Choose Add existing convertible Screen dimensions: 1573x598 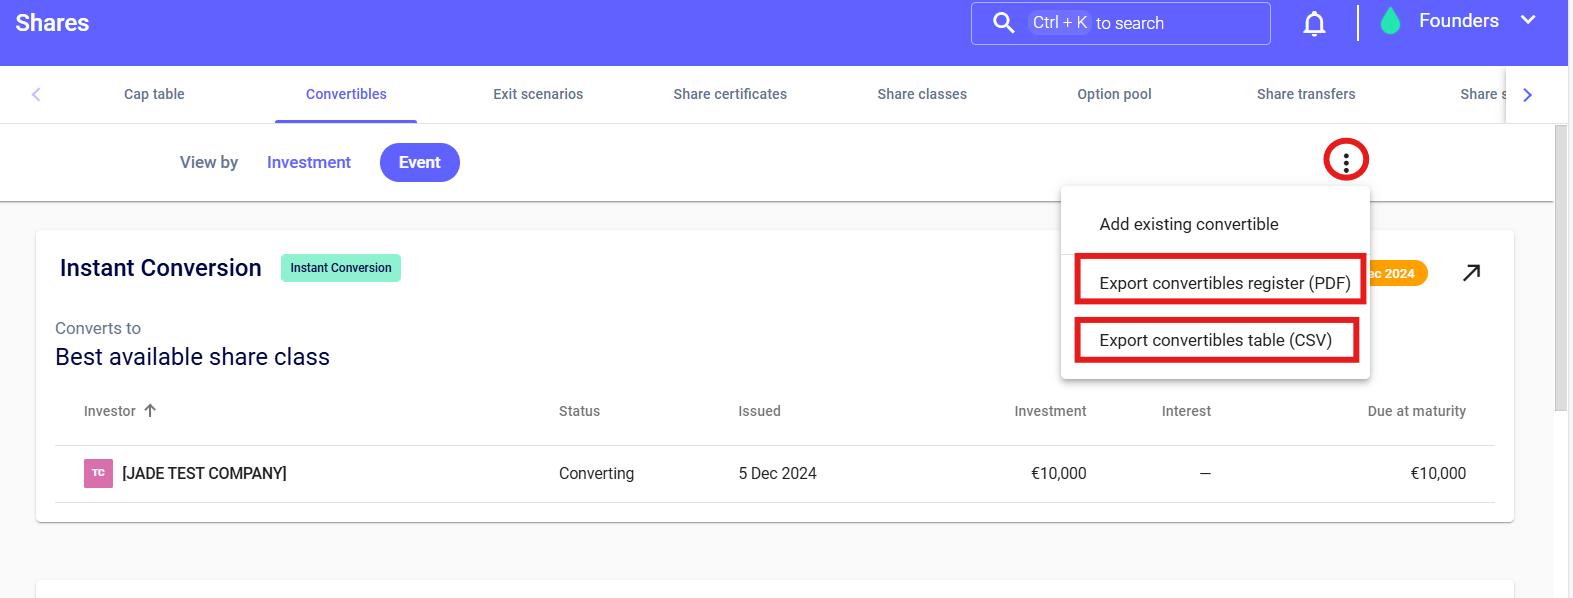point(1188,225)
